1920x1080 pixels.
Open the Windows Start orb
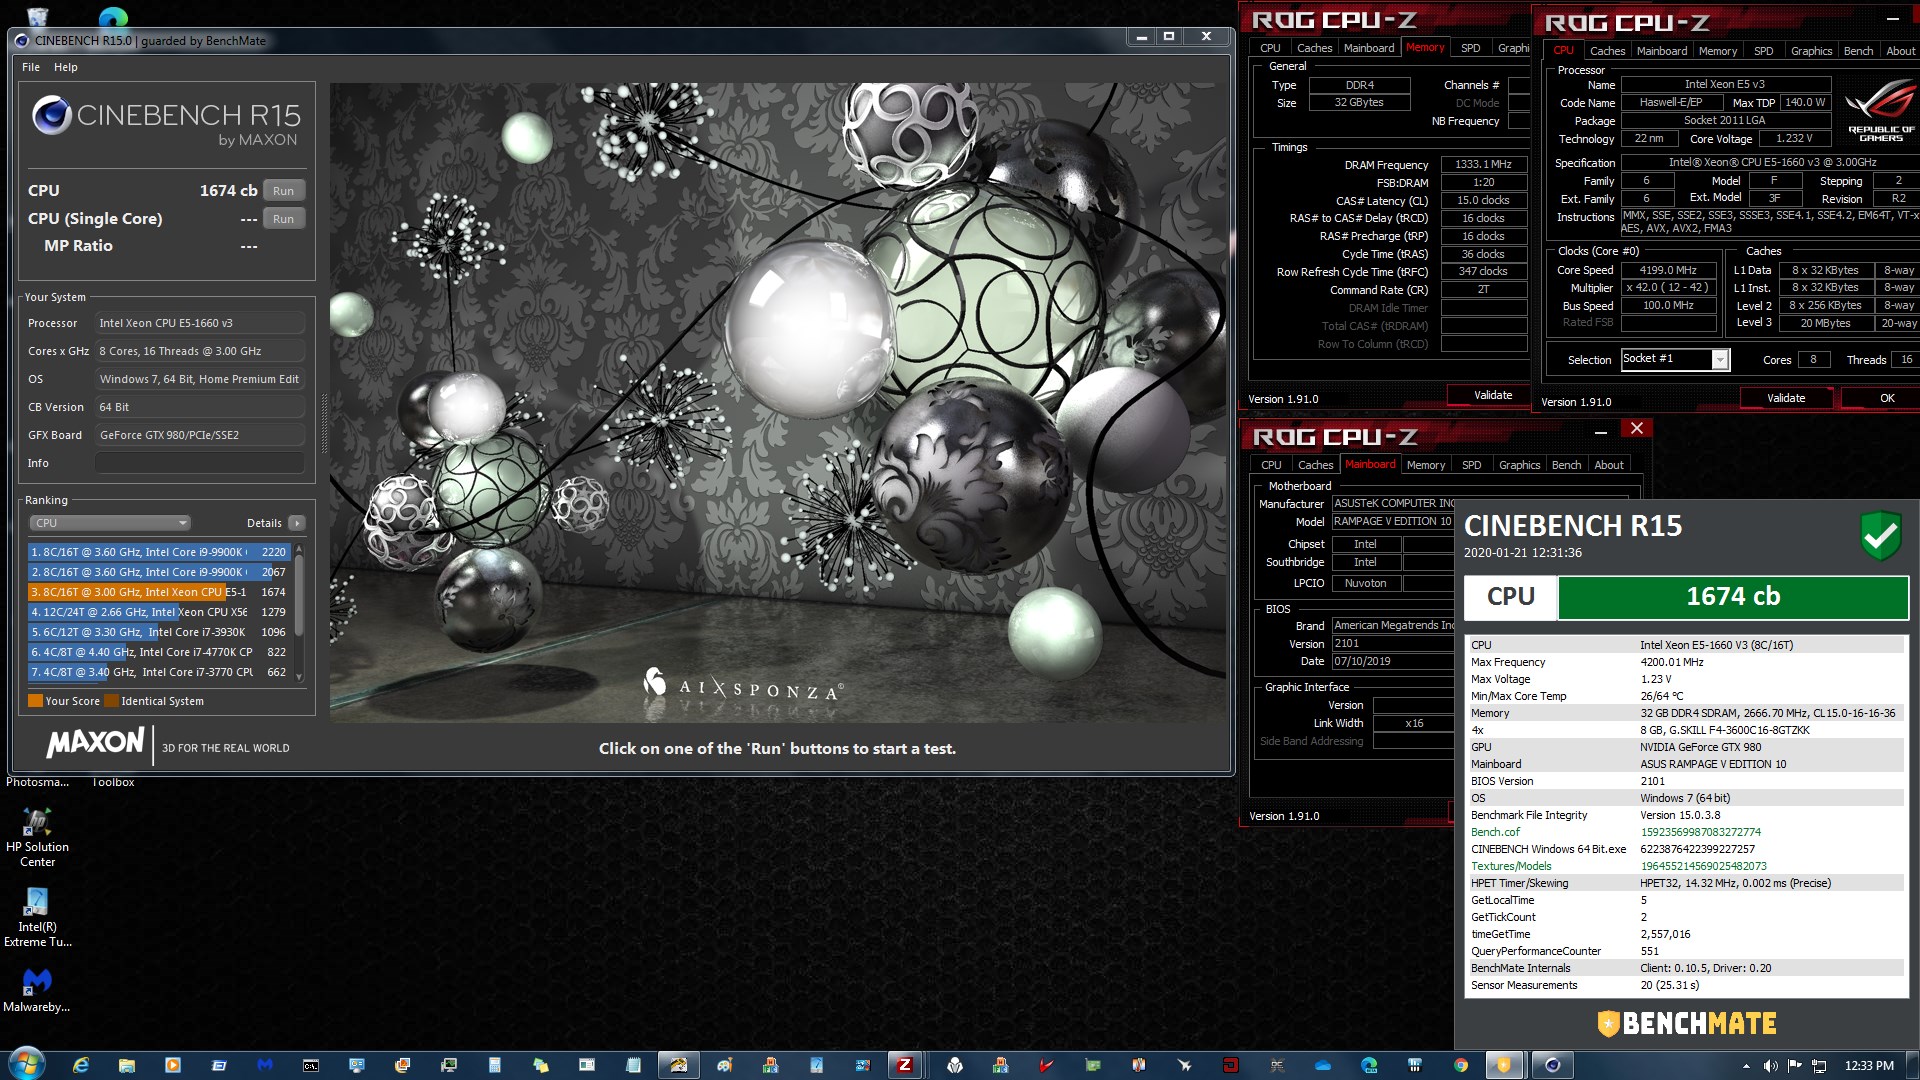pyautogui.click(x=27, y=1063)
